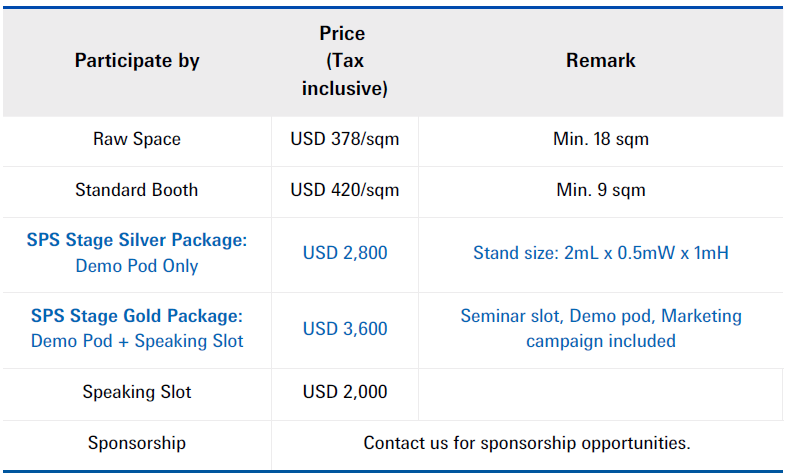Click the 'Remark' column header
The width and height of the screenshot is (787, 476).
click(x=601, y=60)
